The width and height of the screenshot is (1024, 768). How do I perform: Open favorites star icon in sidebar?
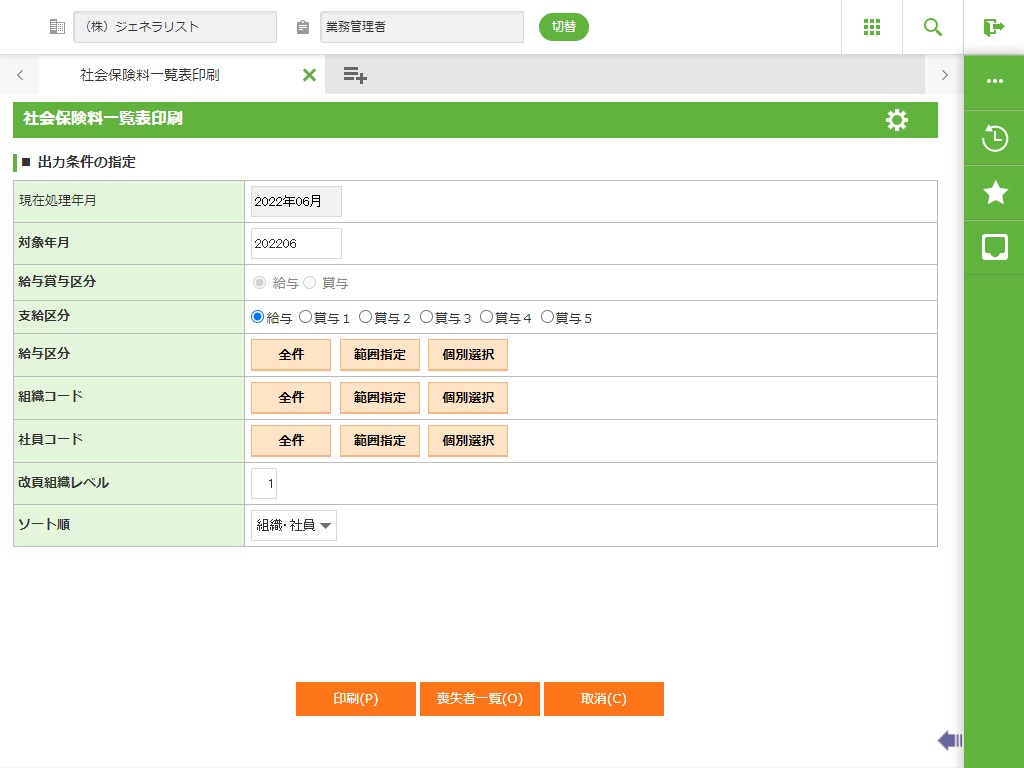pos(994,193)
